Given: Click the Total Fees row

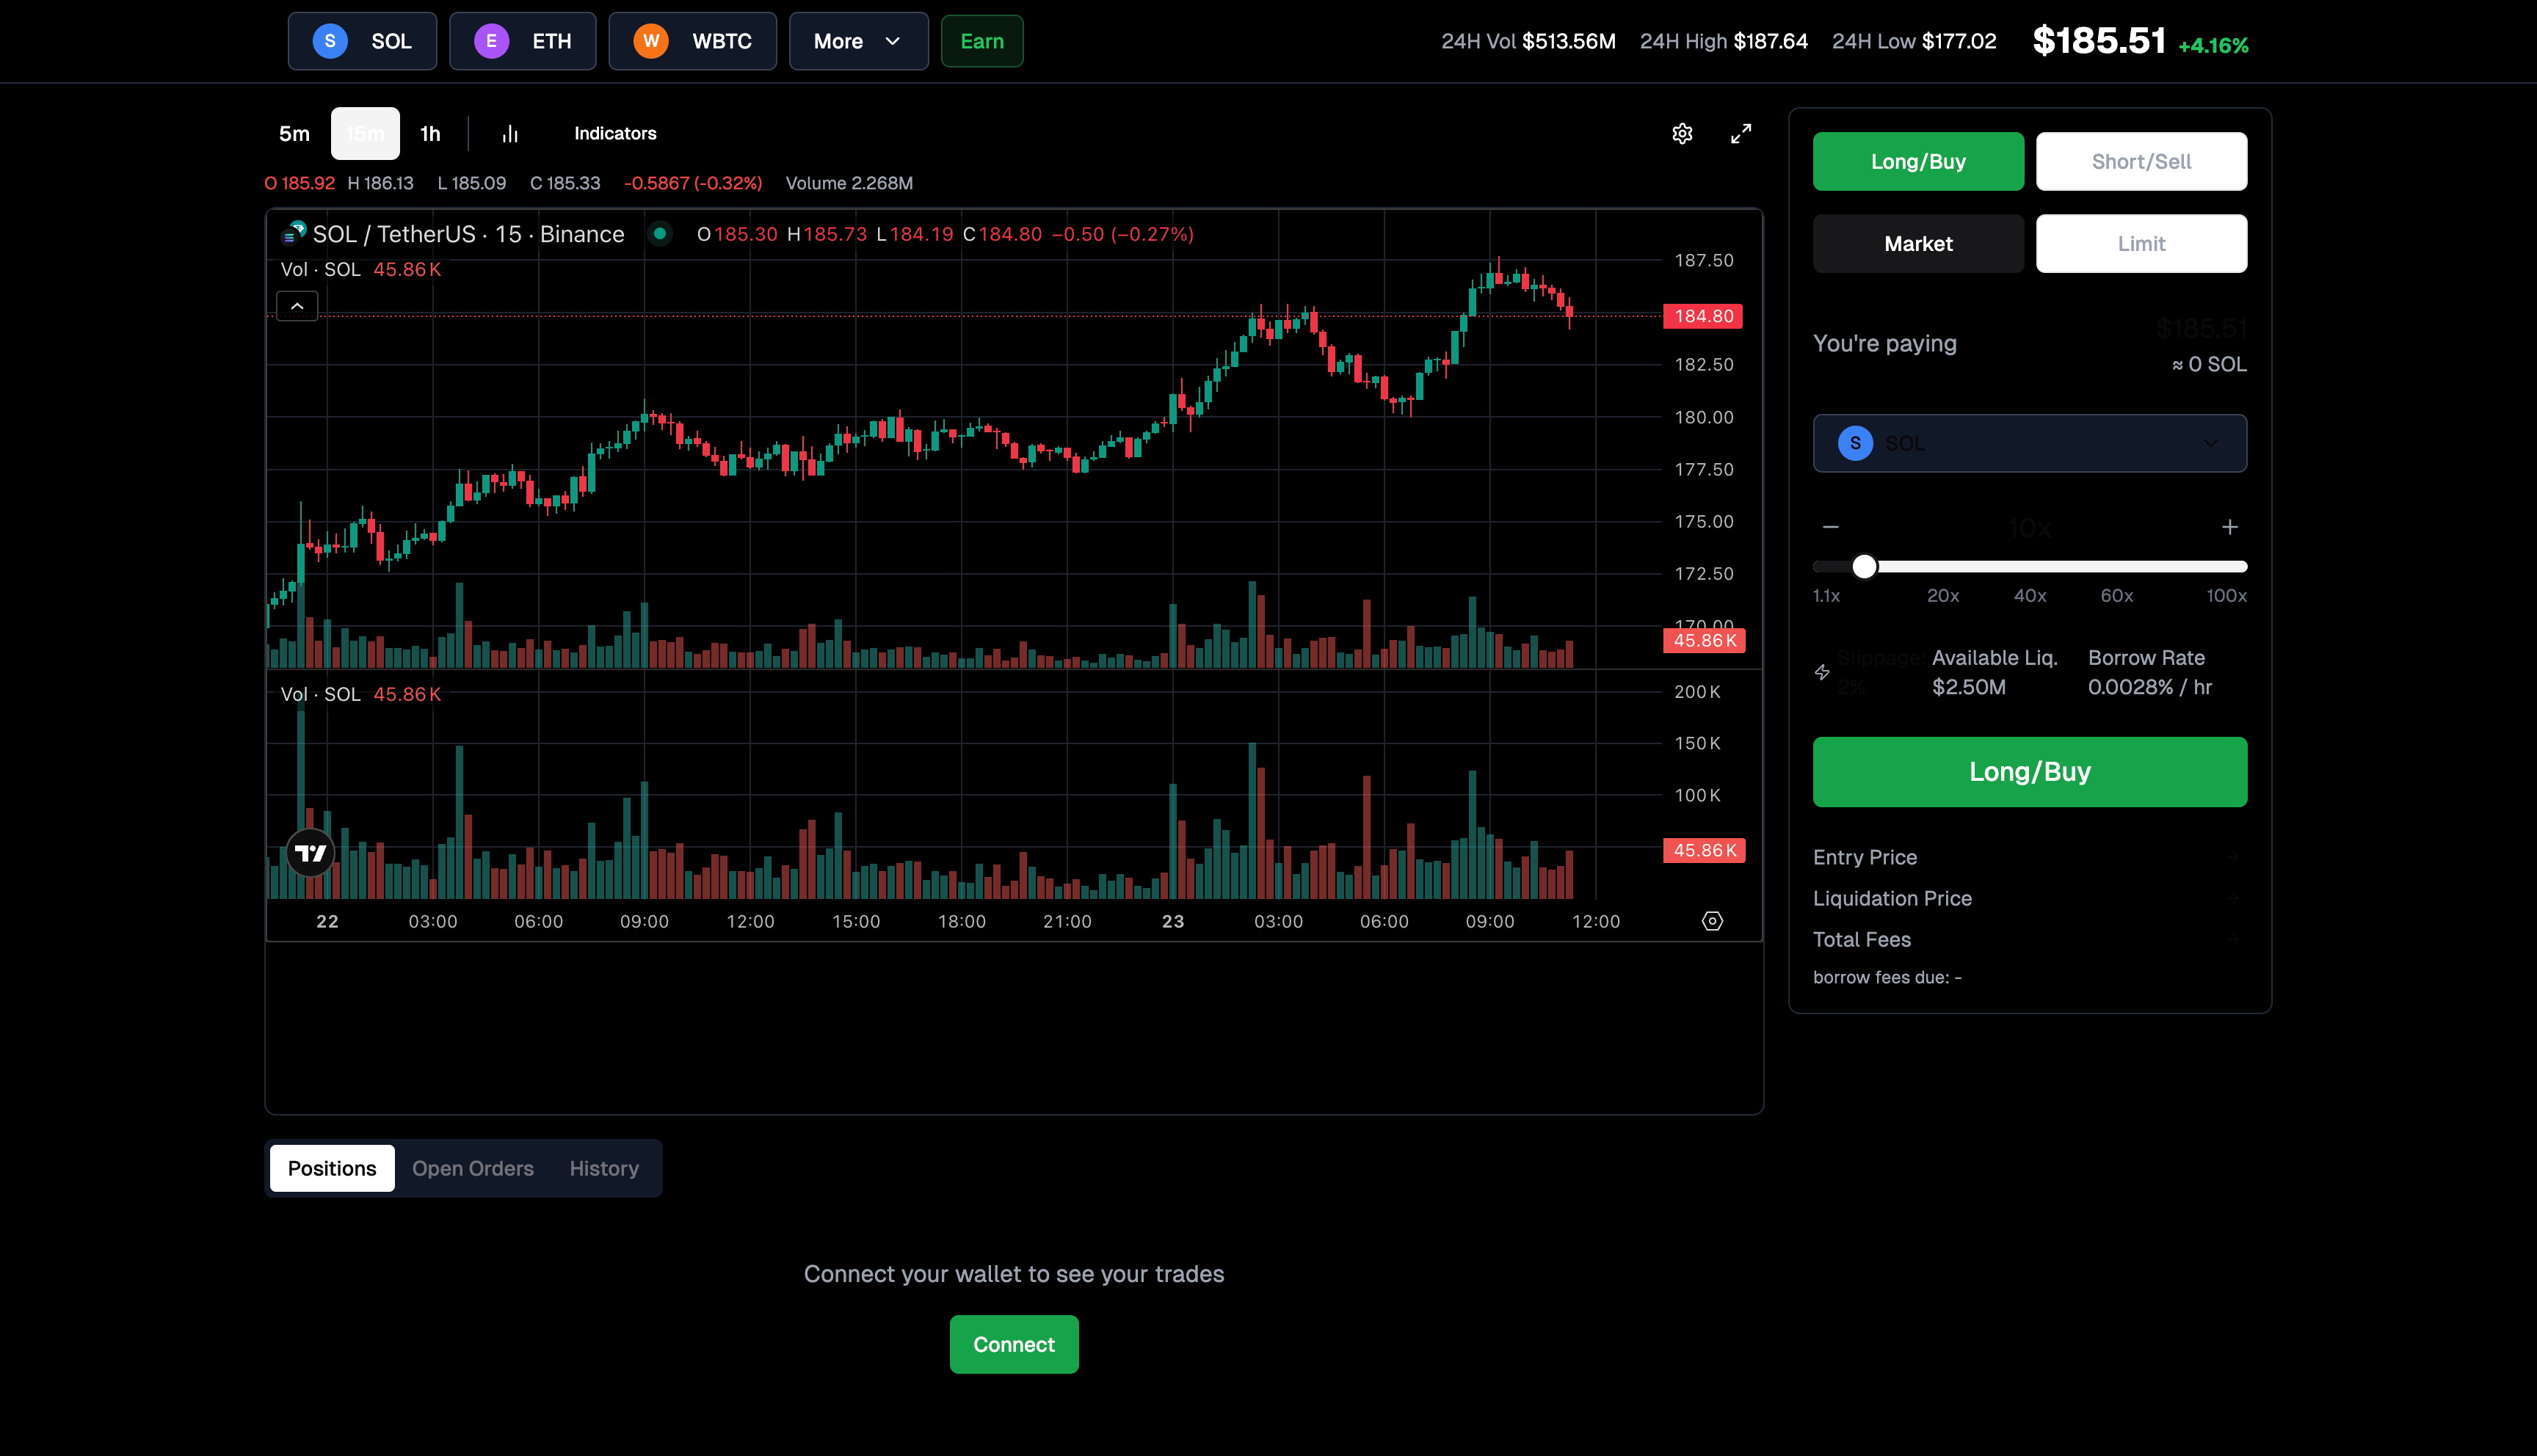Looking at the screenshot, I should click(x=2029, y=939).
